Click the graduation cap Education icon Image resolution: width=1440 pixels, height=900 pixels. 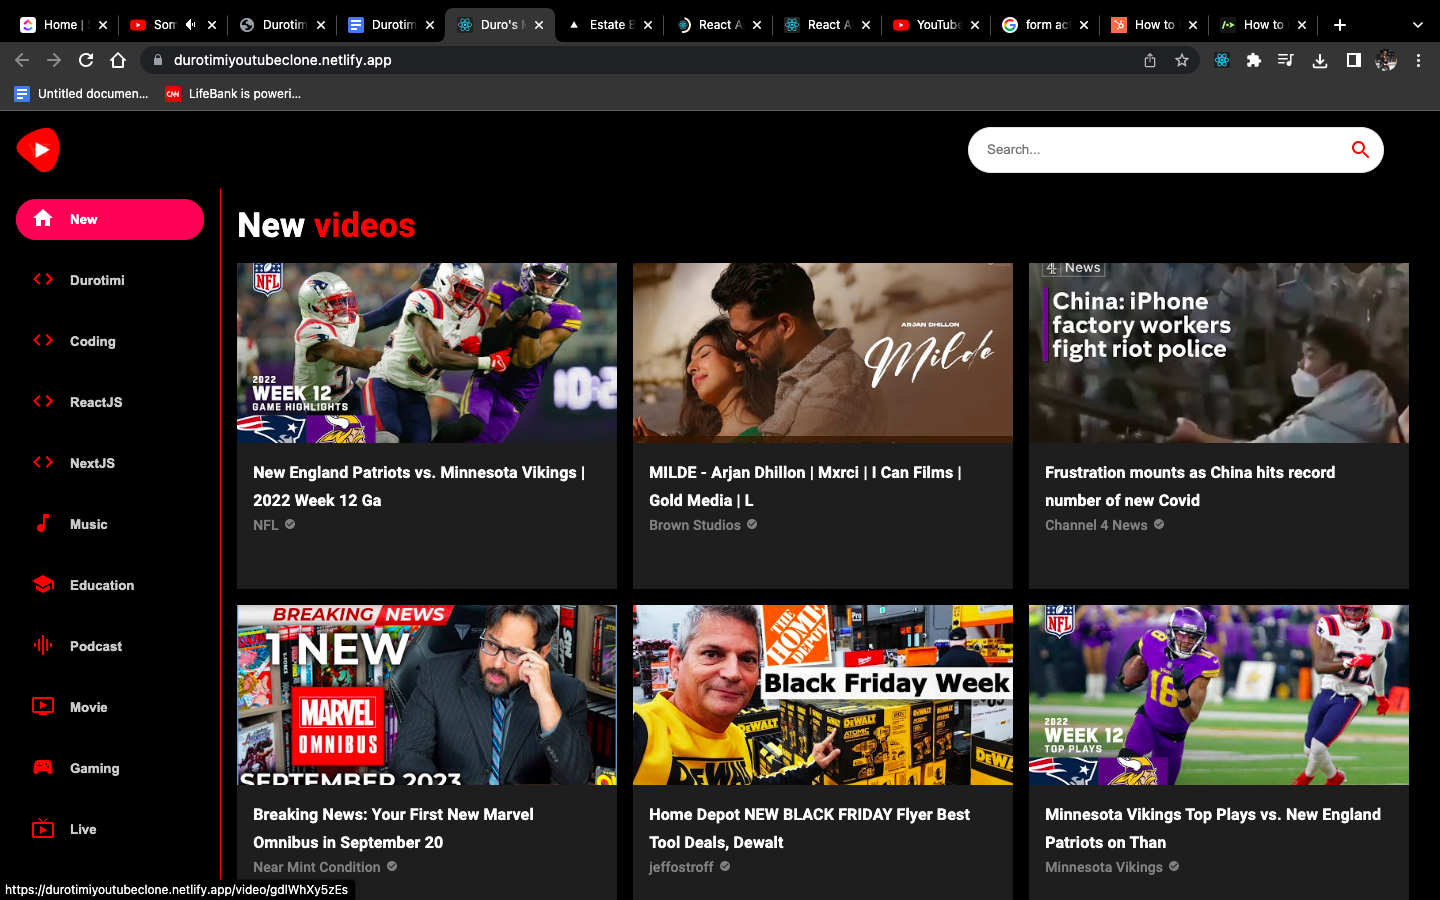(x=43, y=584)
